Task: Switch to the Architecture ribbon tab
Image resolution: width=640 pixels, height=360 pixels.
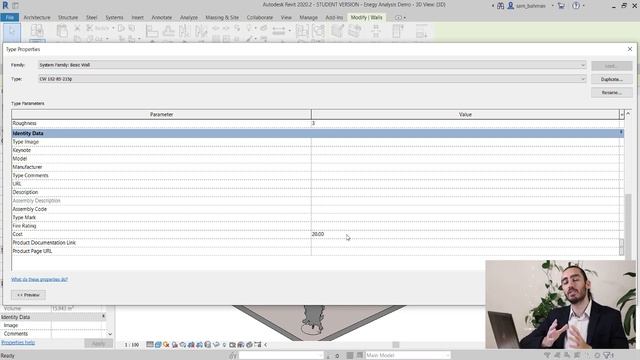Action: point(37,18)
